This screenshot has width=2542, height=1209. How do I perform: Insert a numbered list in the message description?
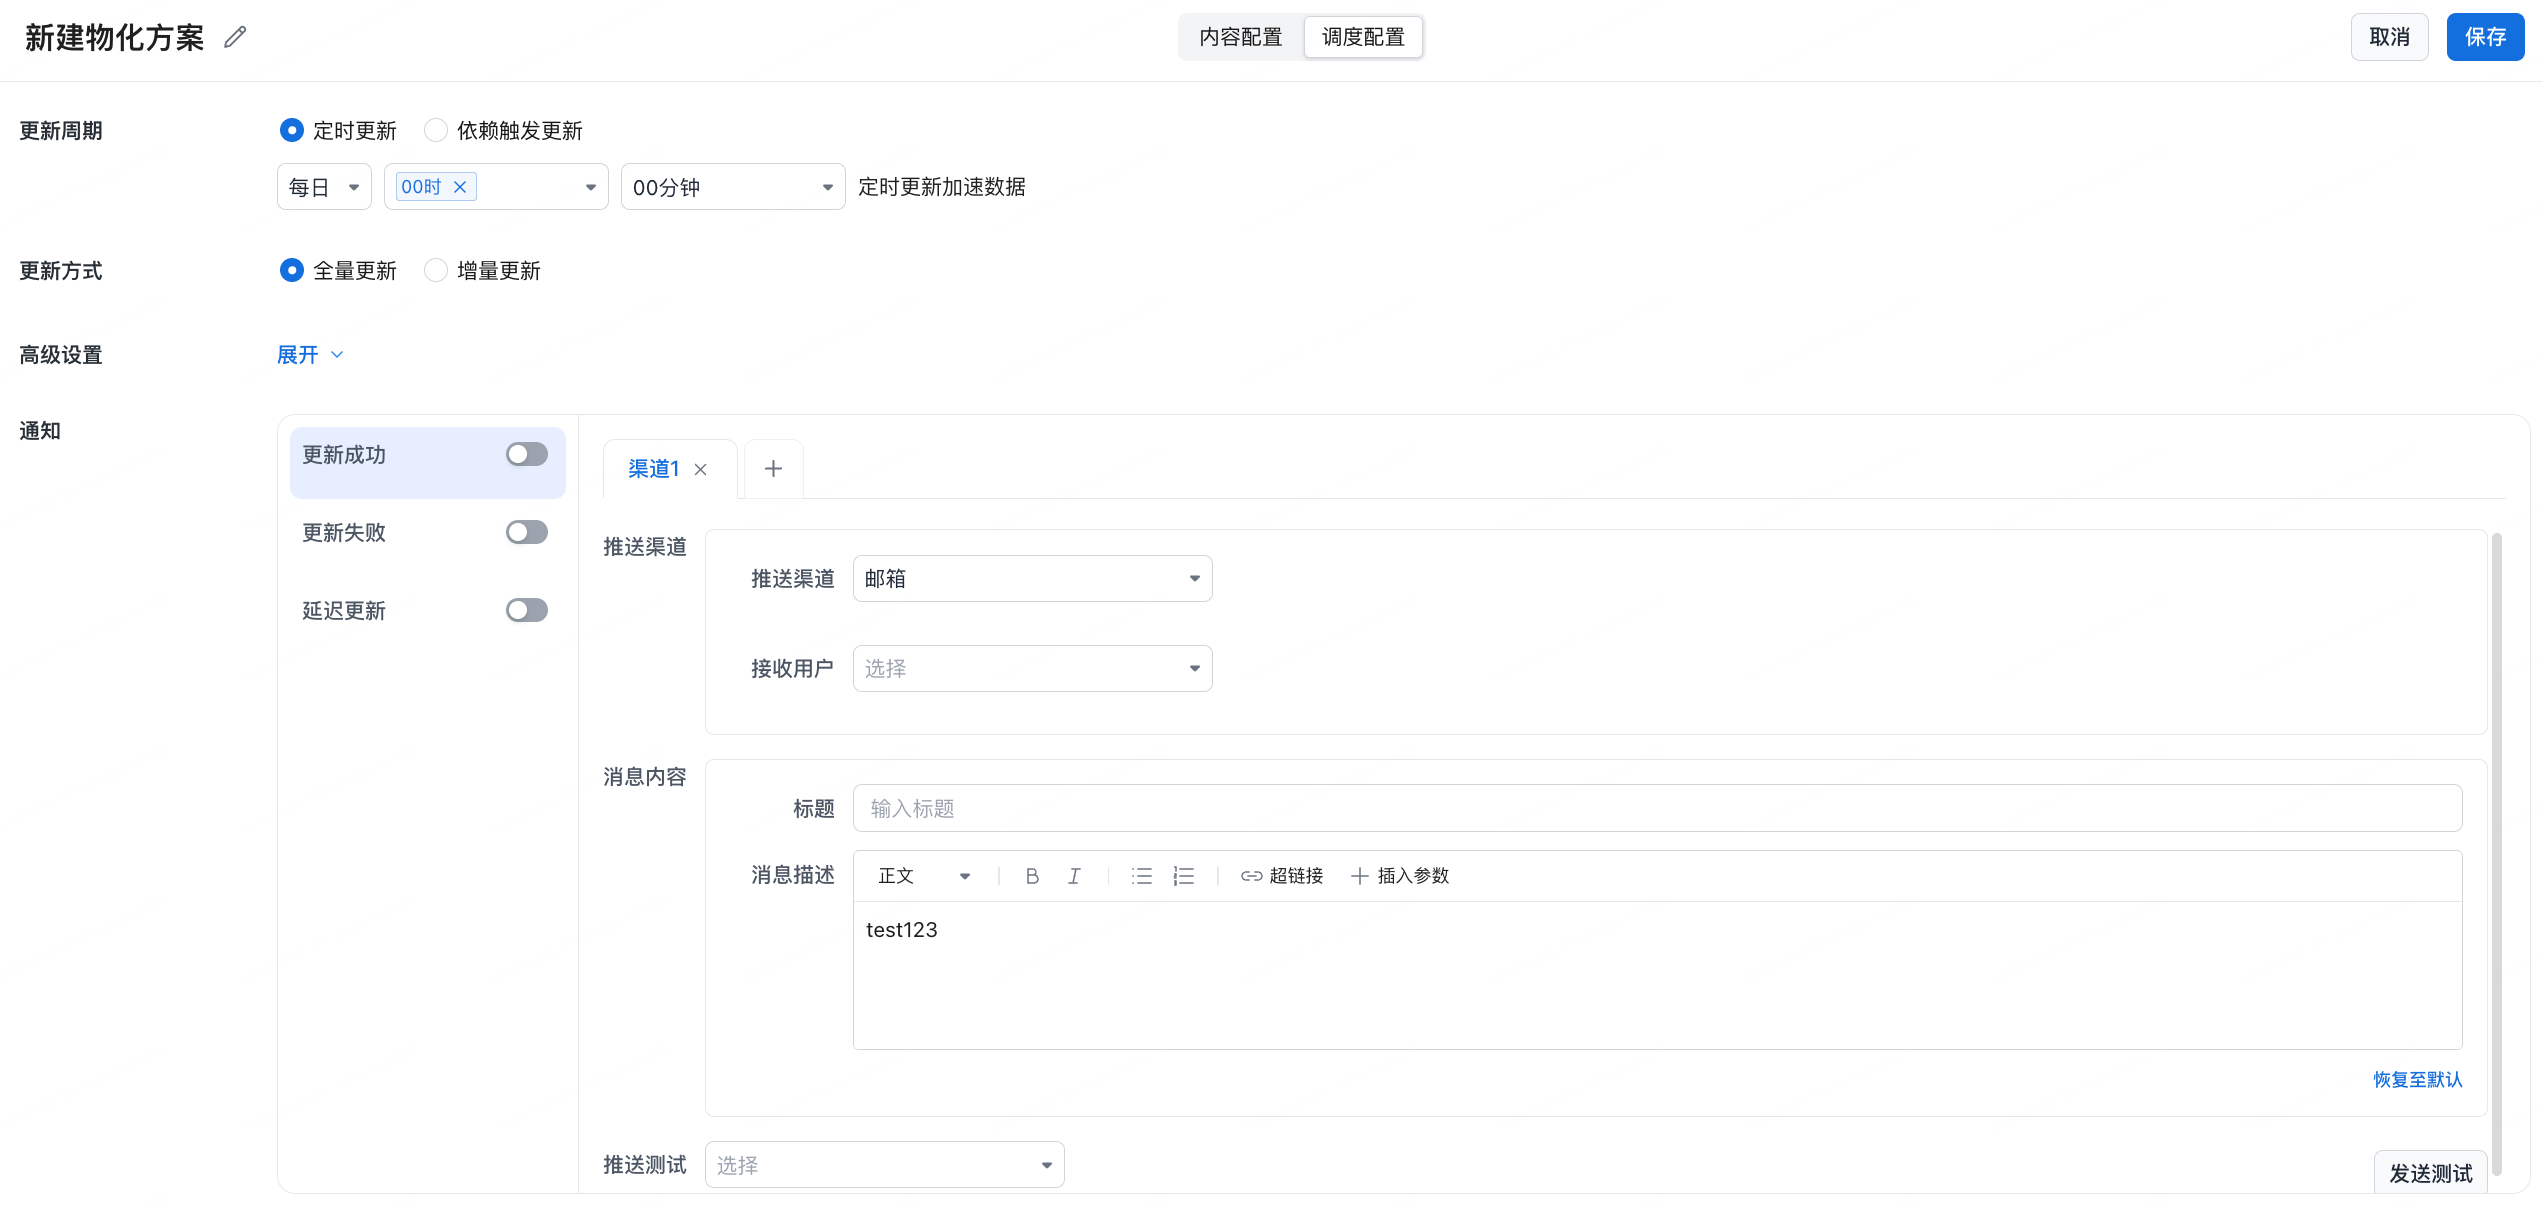point(1184,876)
